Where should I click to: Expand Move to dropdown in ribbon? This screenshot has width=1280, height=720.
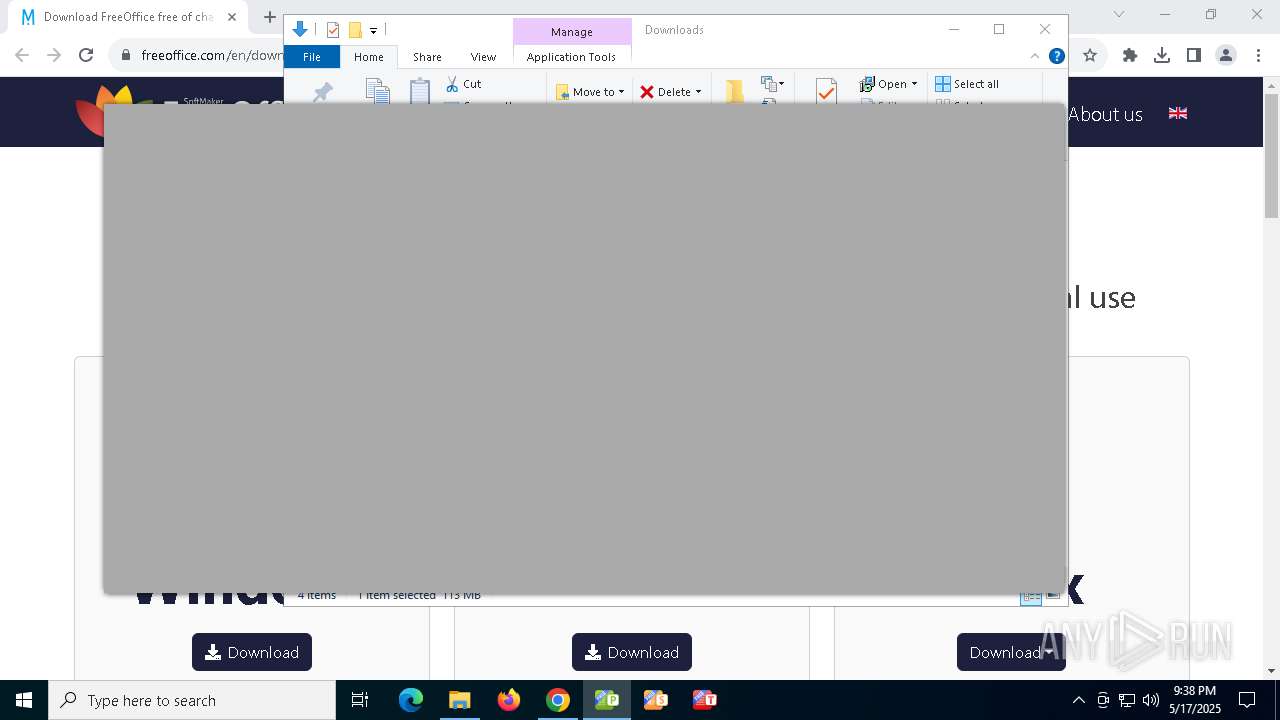pos(621,92)
